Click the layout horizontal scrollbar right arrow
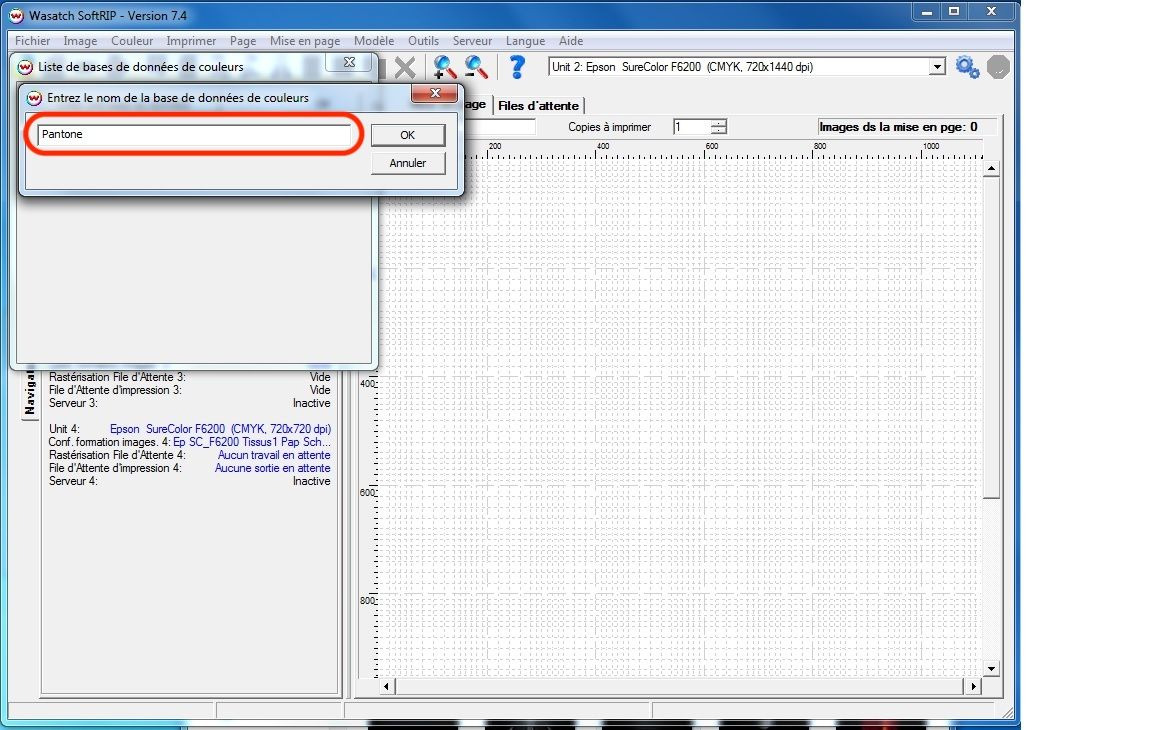 973,686
